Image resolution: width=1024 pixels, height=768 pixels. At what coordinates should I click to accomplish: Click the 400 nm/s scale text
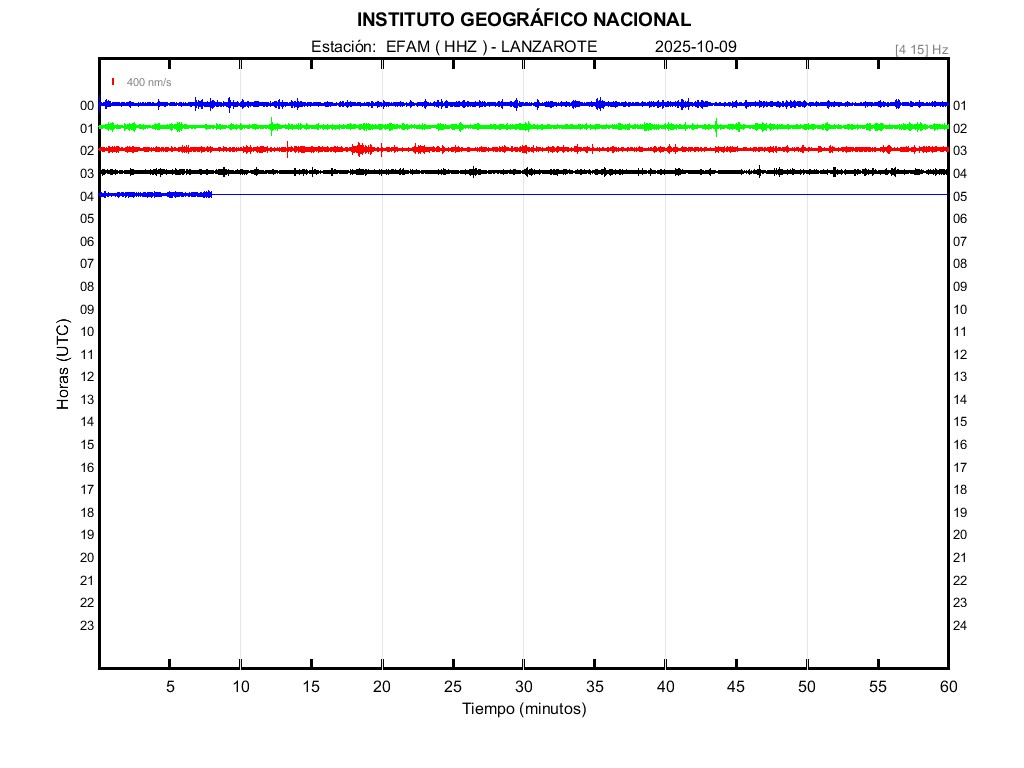coord(149,82)
